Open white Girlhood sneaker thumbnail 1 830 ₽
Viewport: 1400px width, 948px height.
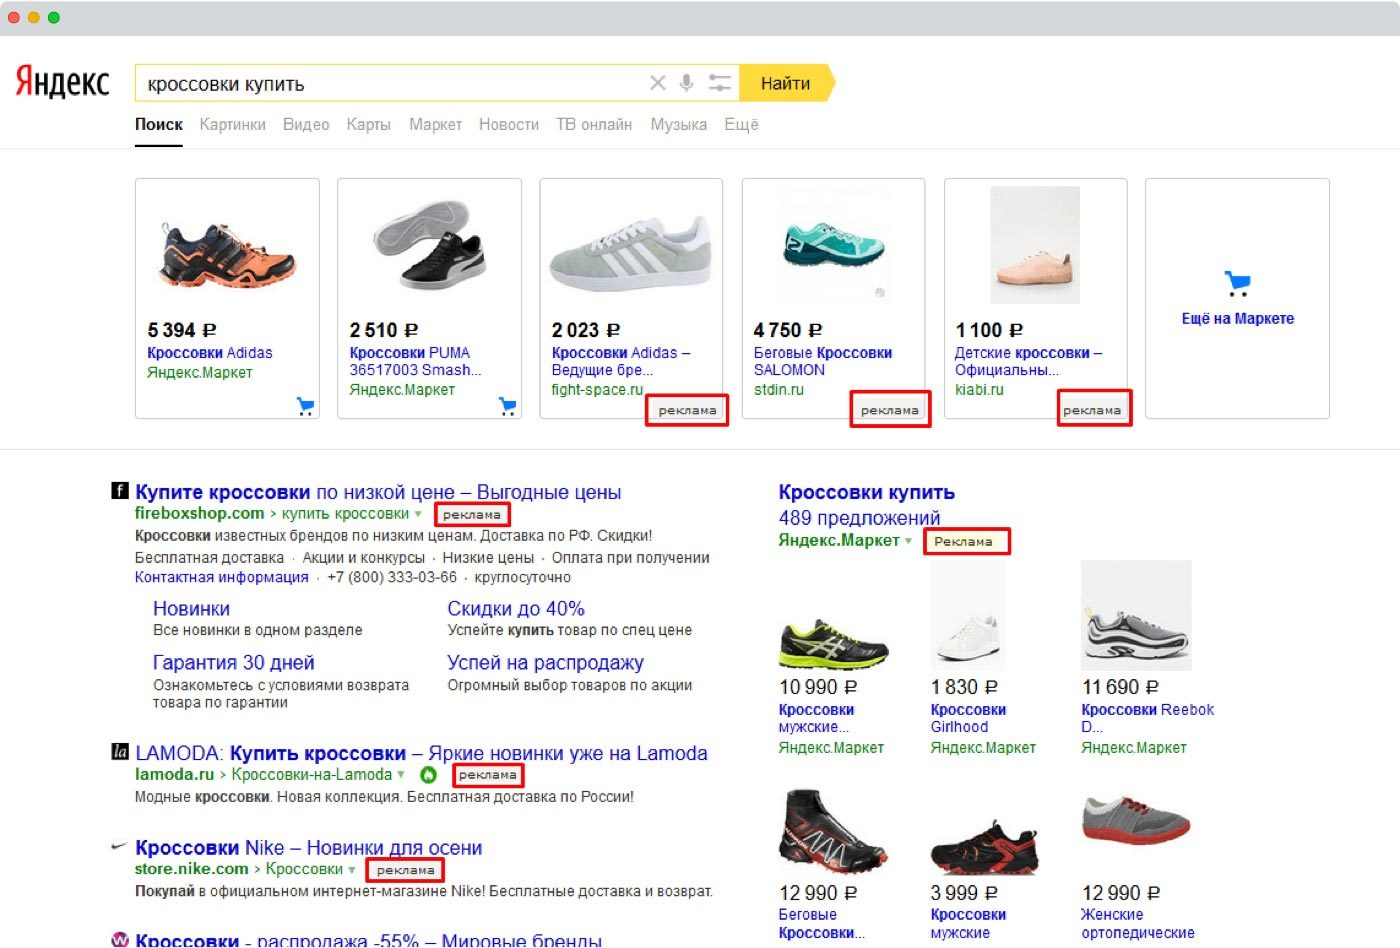coord(967,615)
